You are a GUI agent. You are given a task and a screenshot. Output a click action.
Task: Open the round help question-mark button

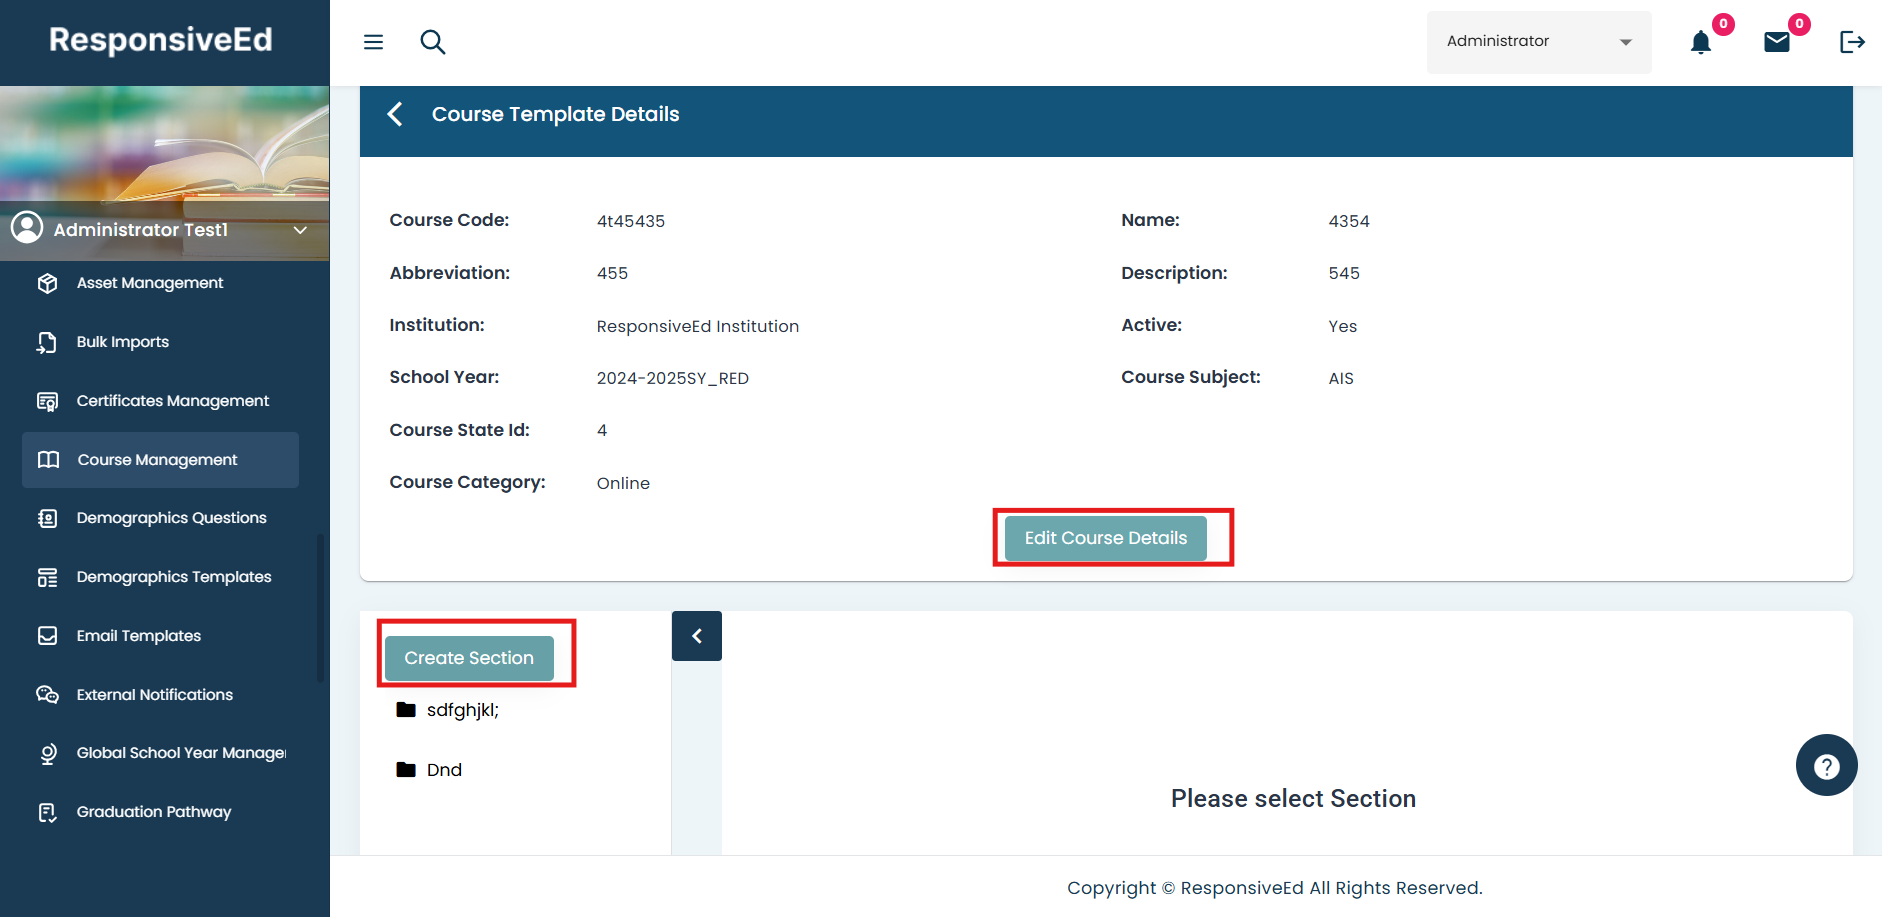click(1826, 766)
